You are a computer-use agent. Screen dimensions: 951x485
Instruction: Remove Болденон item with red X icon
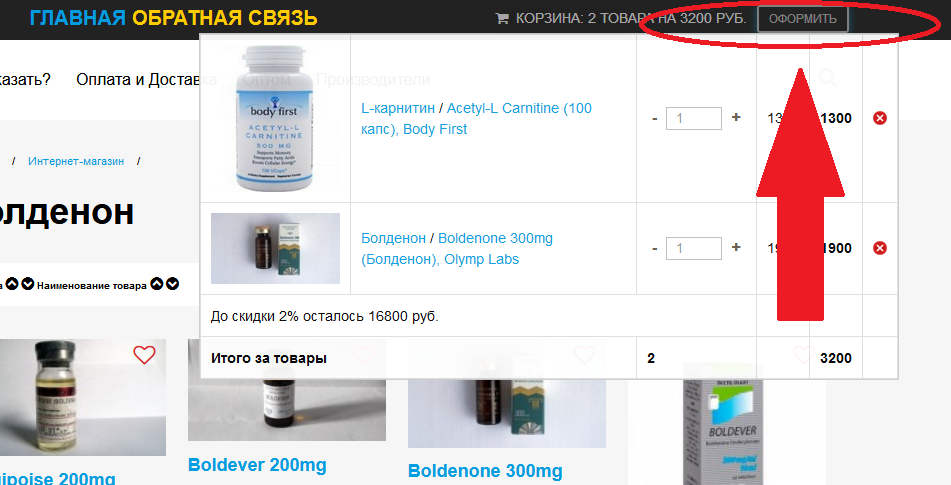(879, 248)
